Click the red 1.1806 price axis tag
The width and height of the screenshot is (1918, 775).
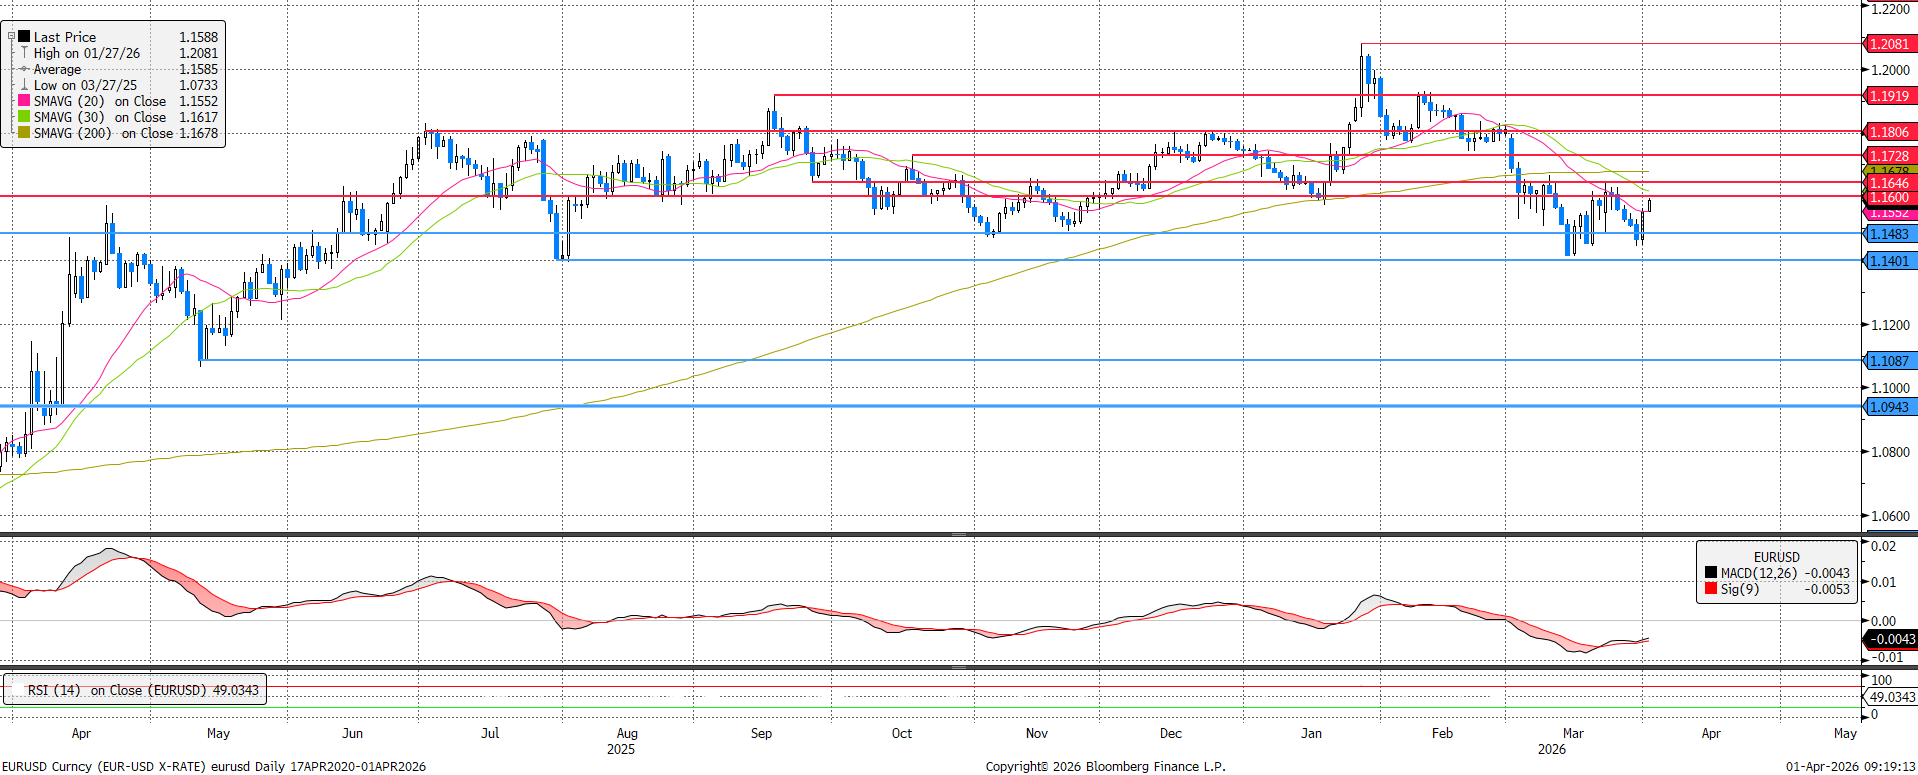1888,132
